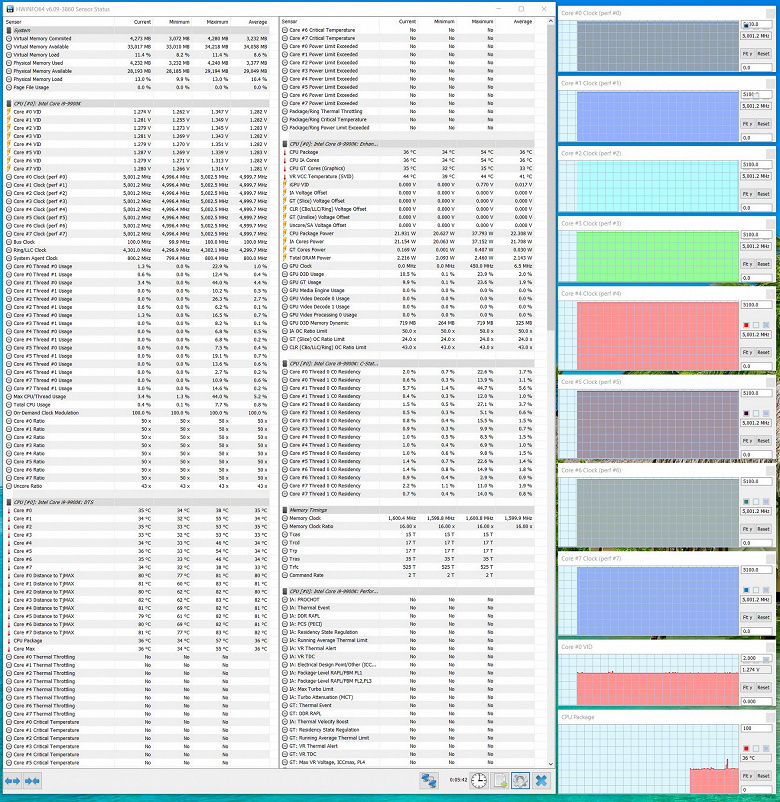The width and height of the screenshot is (780, 802).
Task: Collapse the Memory Timings group header
Action: pyautogui.click(x=408, y=510)
